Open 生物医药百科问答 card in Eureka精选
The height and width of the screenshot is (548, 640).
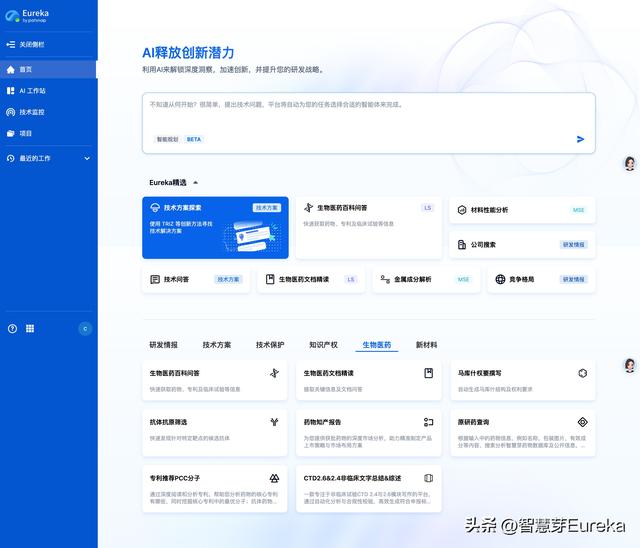coord(369,228)
